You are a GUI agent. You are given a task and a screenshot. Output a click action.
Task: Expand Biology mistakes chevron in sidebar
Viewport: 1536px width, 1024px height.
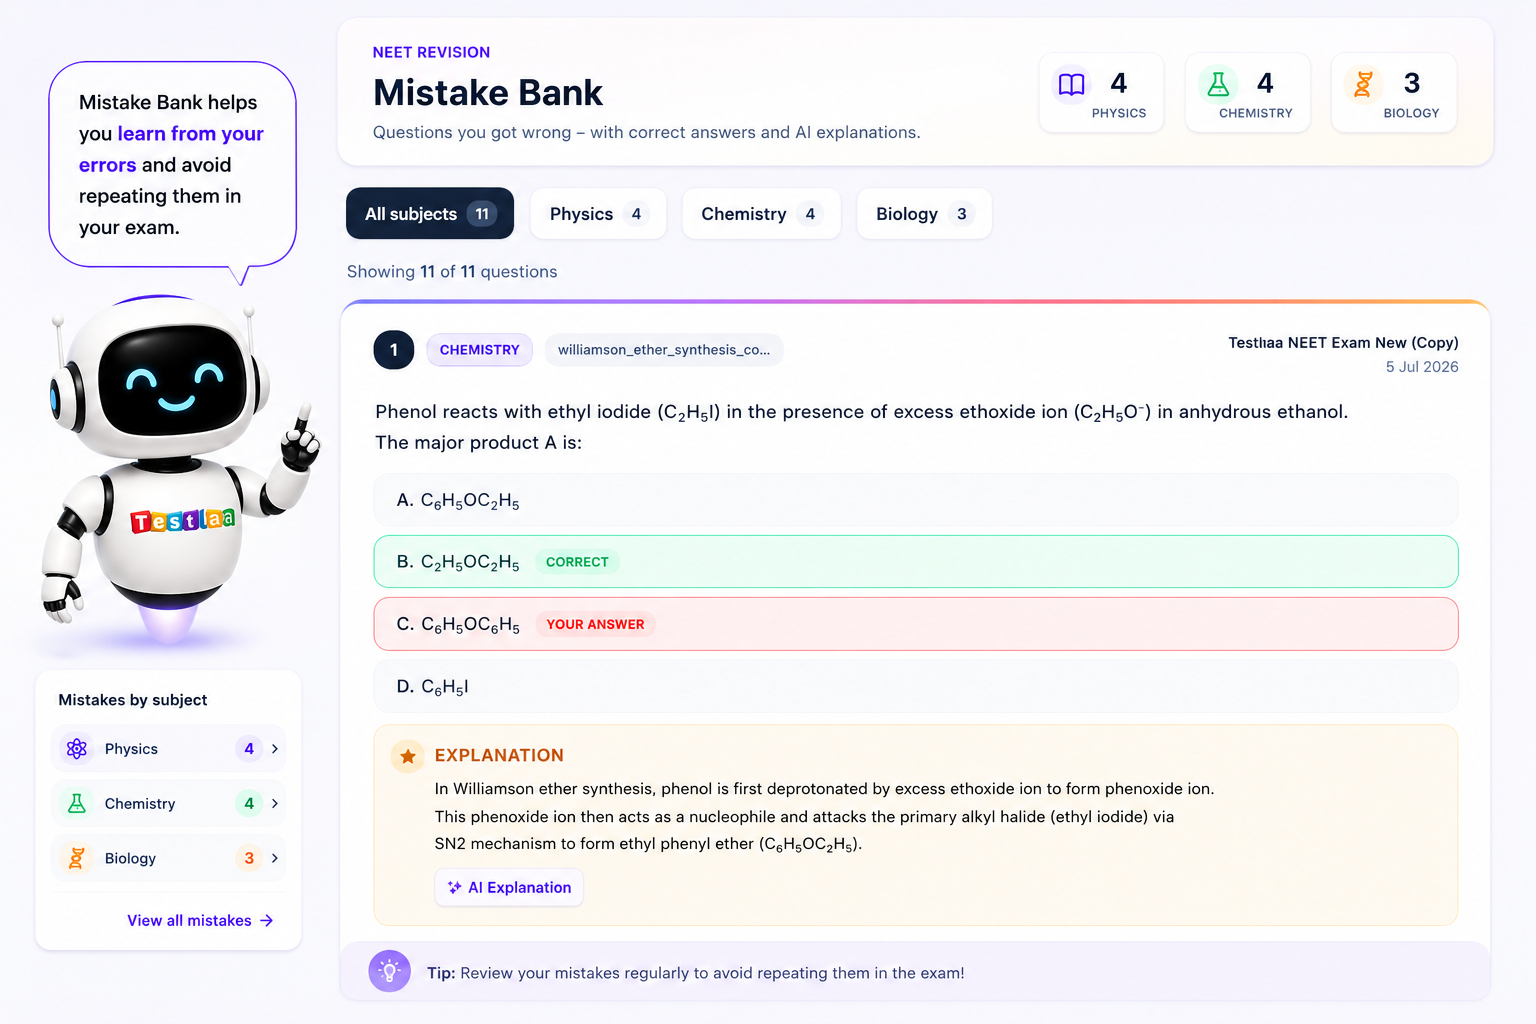[275, 858]
